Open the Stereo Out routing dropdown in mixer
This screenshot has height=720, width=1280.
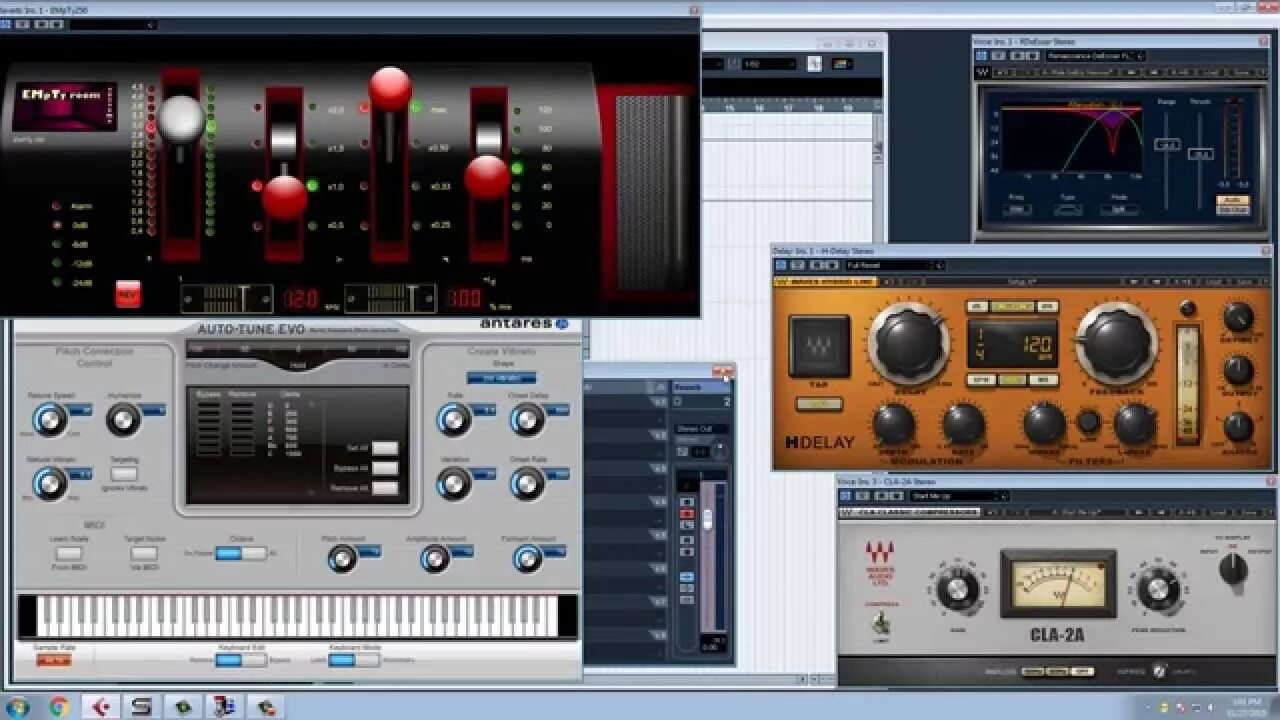(703, 429)
